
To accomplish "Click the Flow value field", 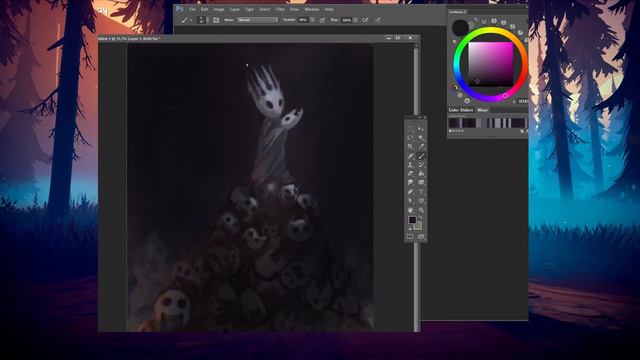I will [347, 20].
